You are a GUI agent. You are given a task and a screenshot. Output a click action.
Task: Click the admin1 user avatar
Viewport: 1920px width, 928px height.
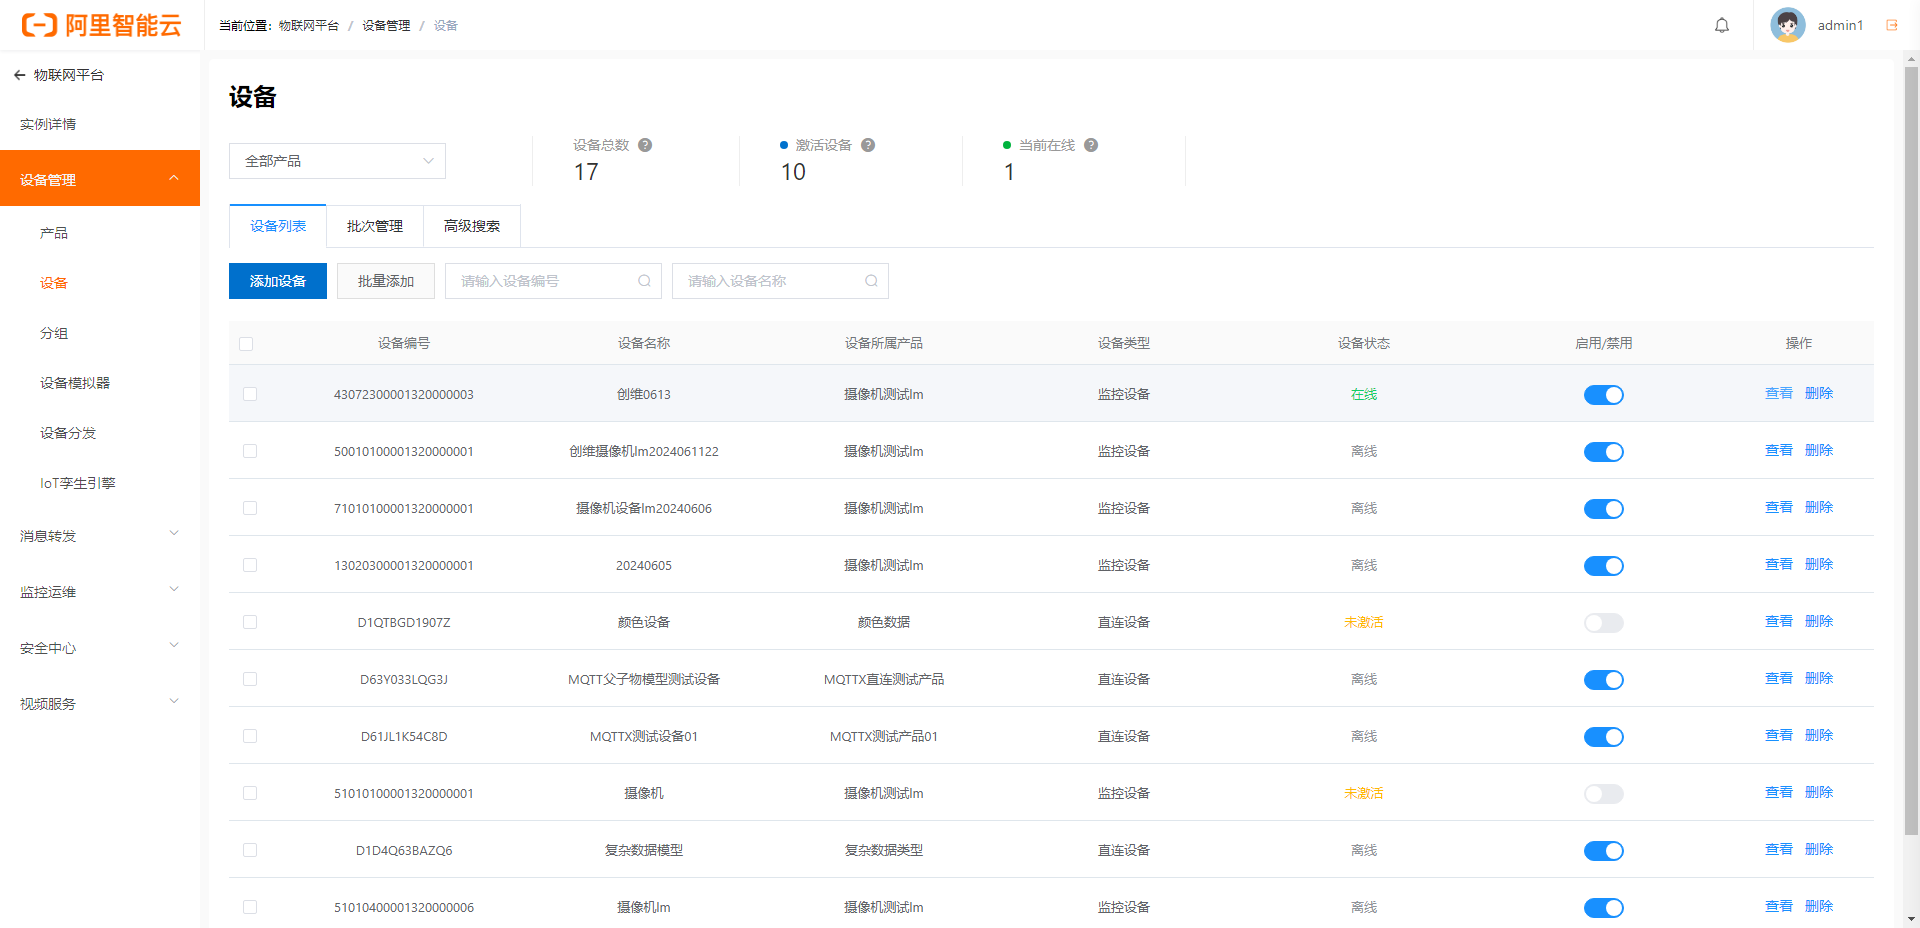click(1787, 25)
